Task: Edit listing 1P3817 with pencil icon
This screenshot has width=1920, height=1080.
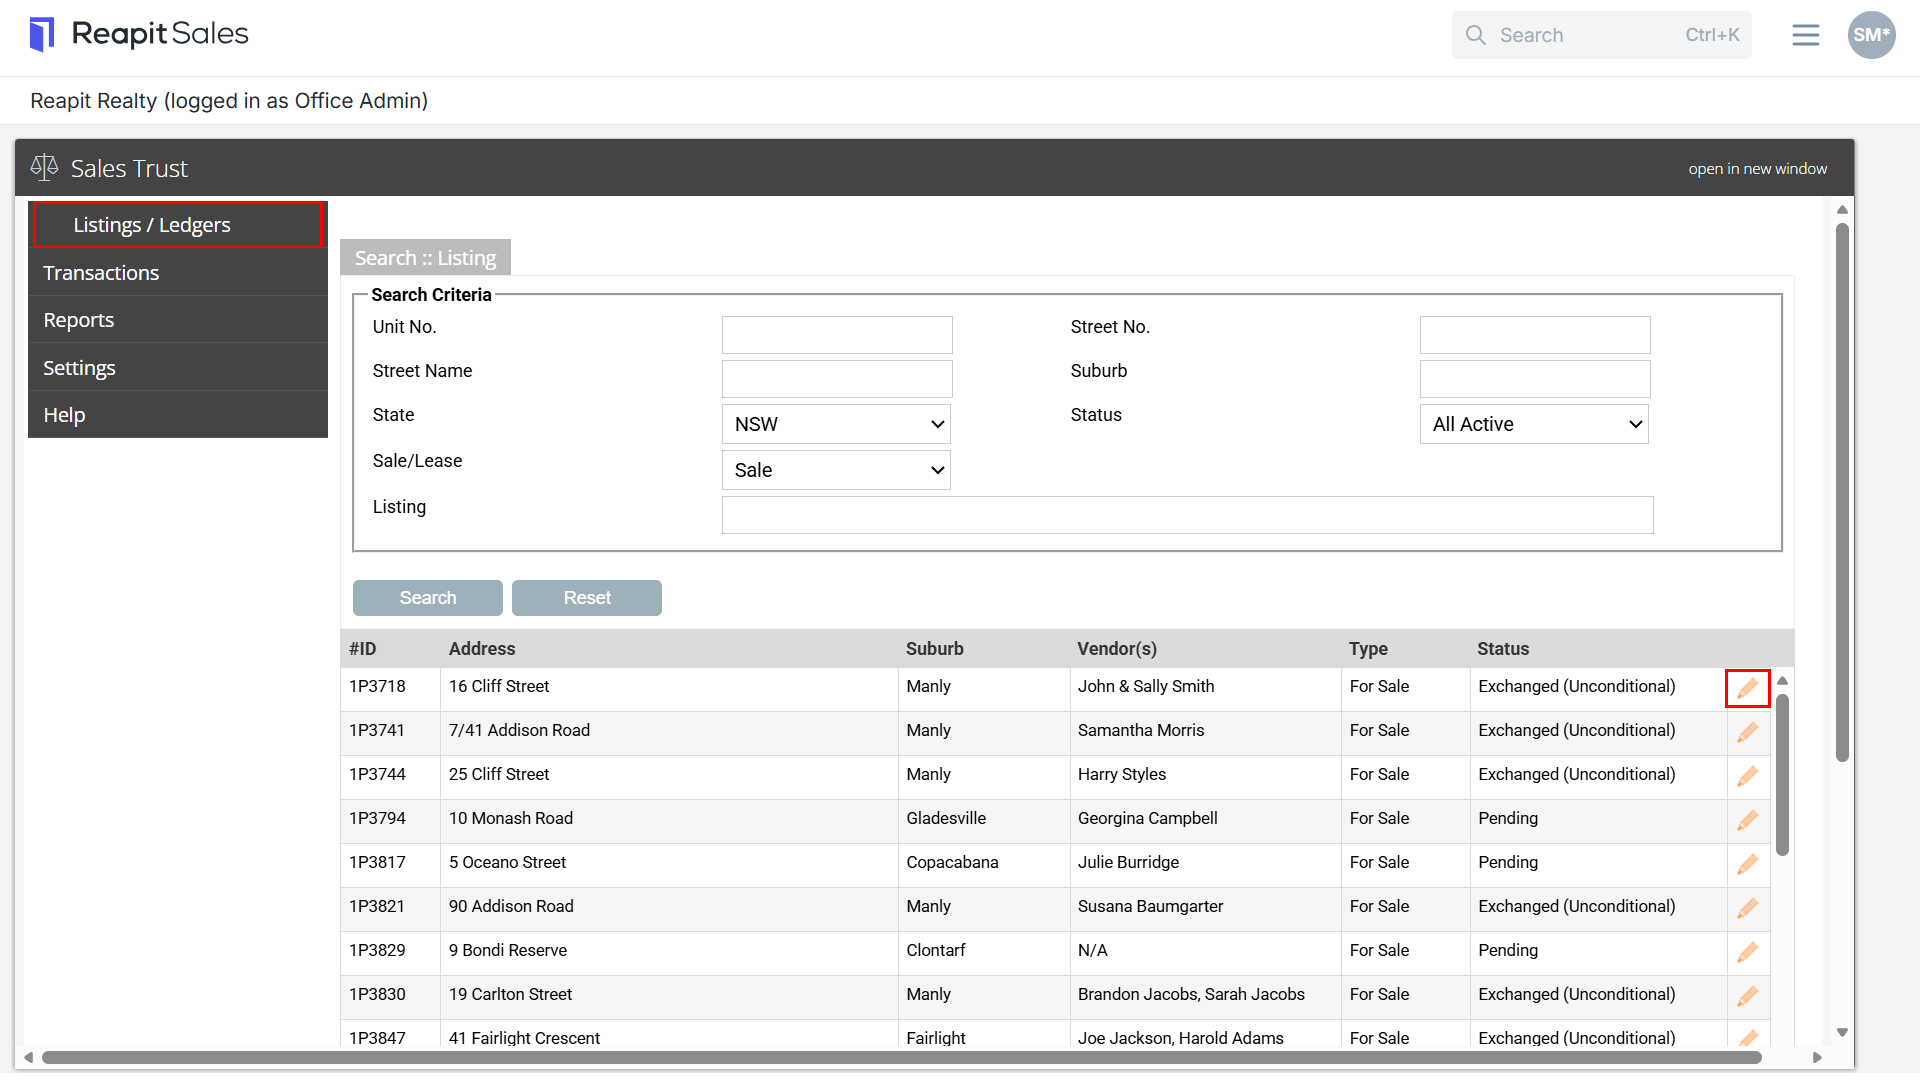Action: (x=1747, y=864)
